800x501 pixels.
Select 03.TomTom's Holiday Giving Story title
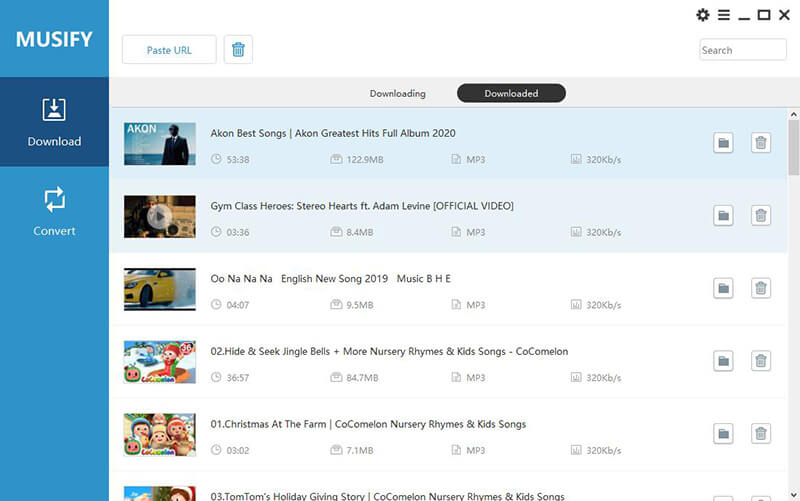tap(387, 496)
